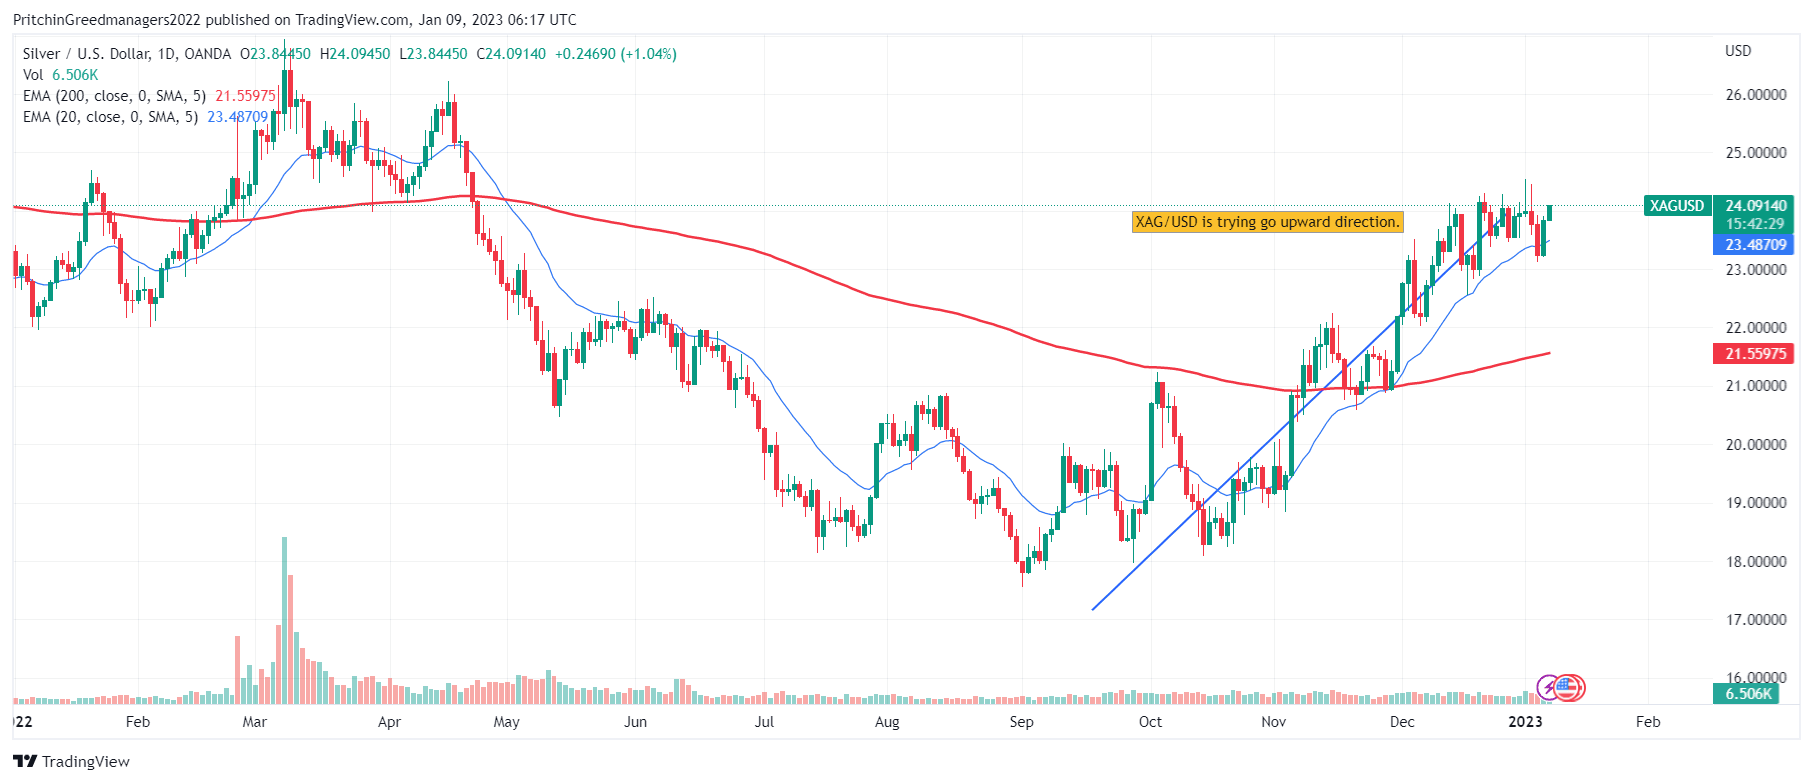Select the EMA (20, close, 0, SMA, 5) legend
The height and width of the screenshot is (783, 1813).
pos(110,117)
